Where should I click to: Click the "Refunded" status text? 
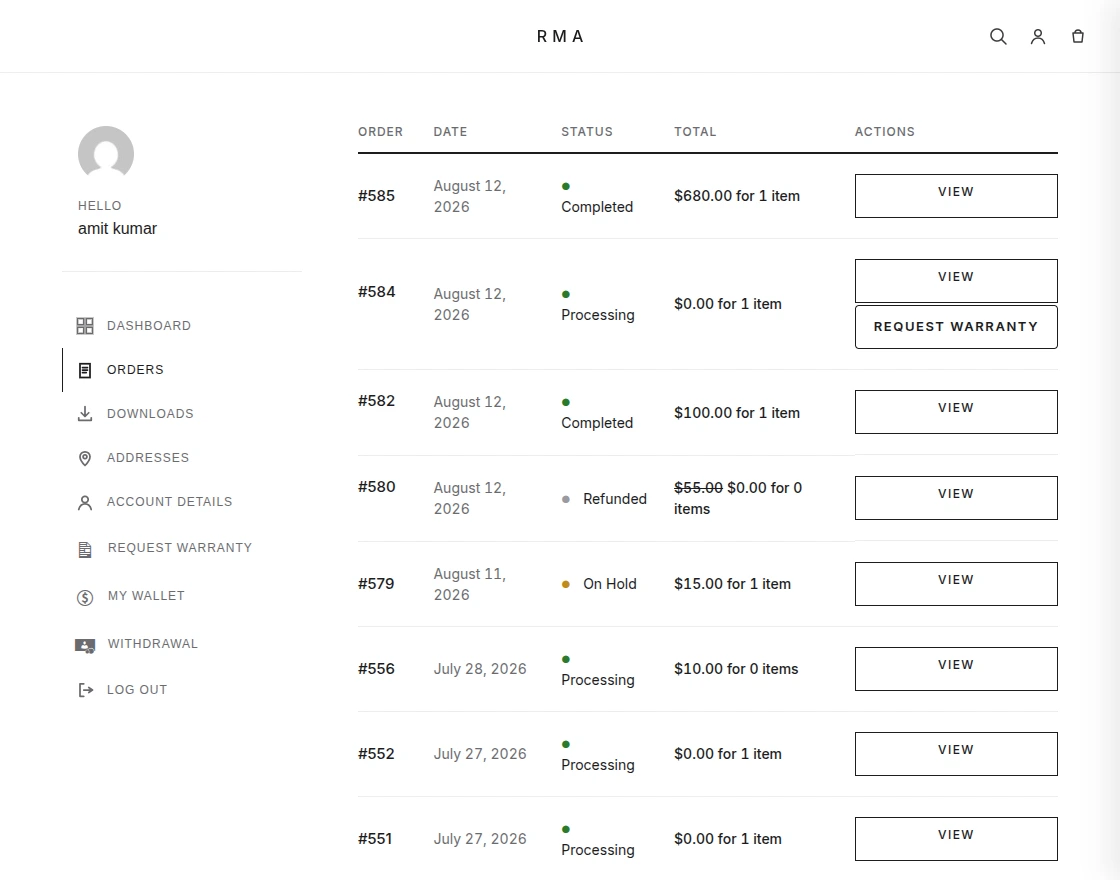tap(614, 499)
